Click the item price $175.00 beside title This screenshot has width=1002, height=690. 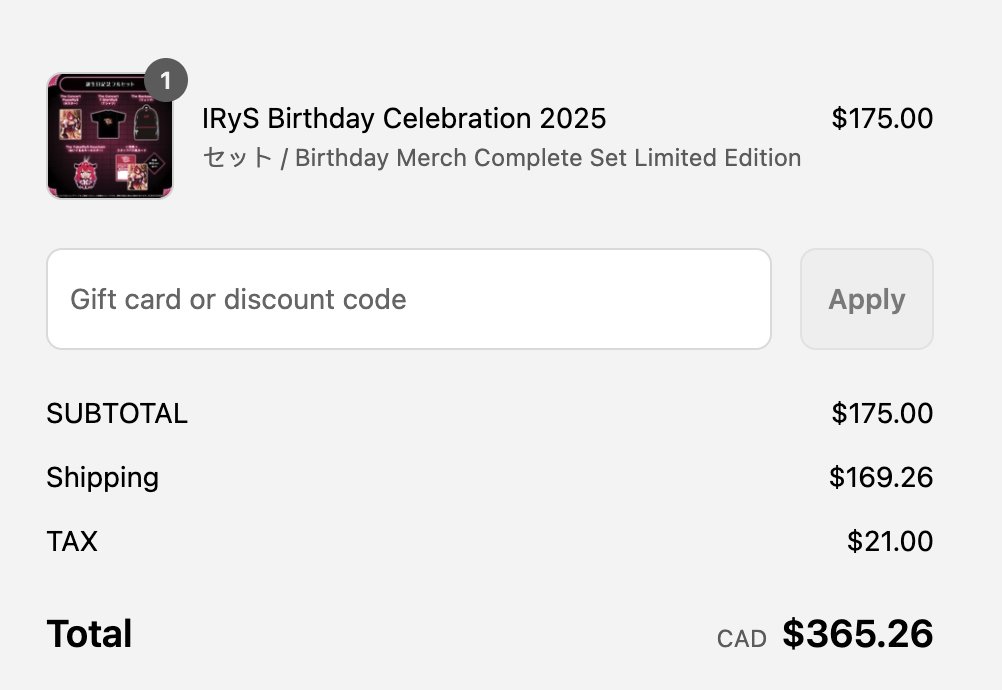click(881, 119)
